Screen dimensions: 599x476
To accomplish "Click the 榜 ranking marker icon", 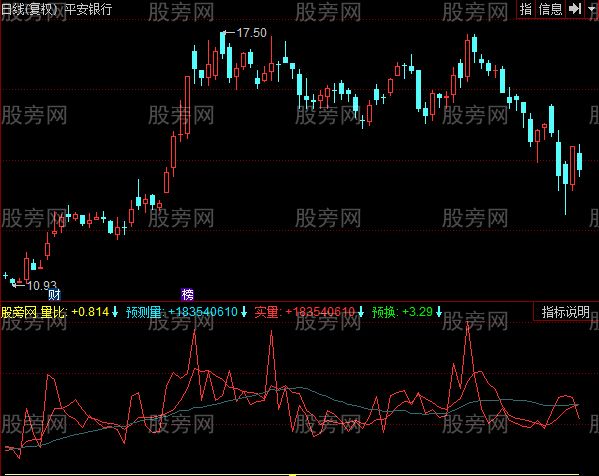I will [187, 295].
